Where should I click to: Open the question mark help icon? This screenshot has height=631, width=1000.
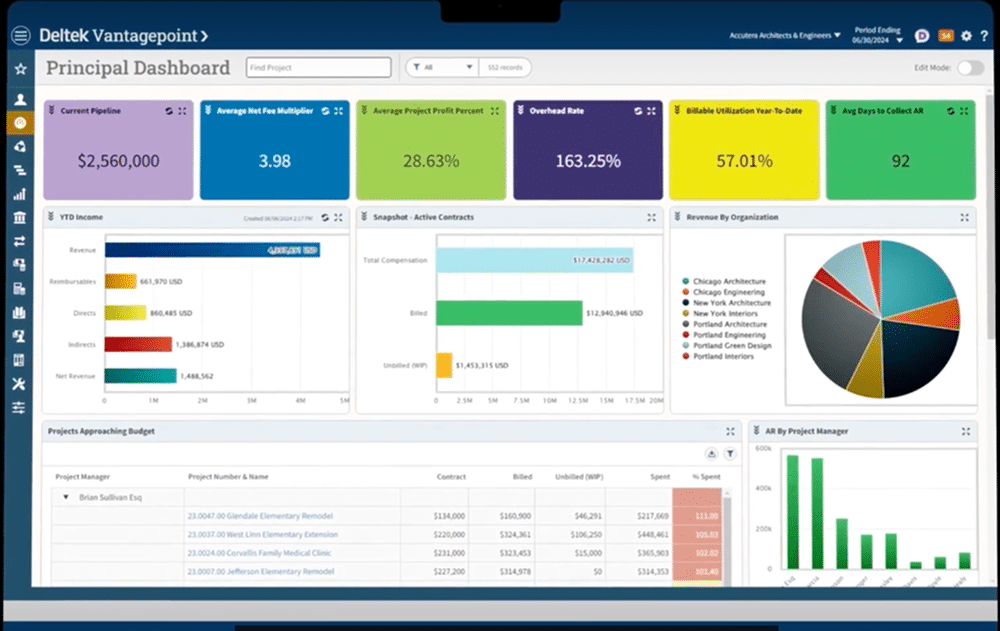984,36
